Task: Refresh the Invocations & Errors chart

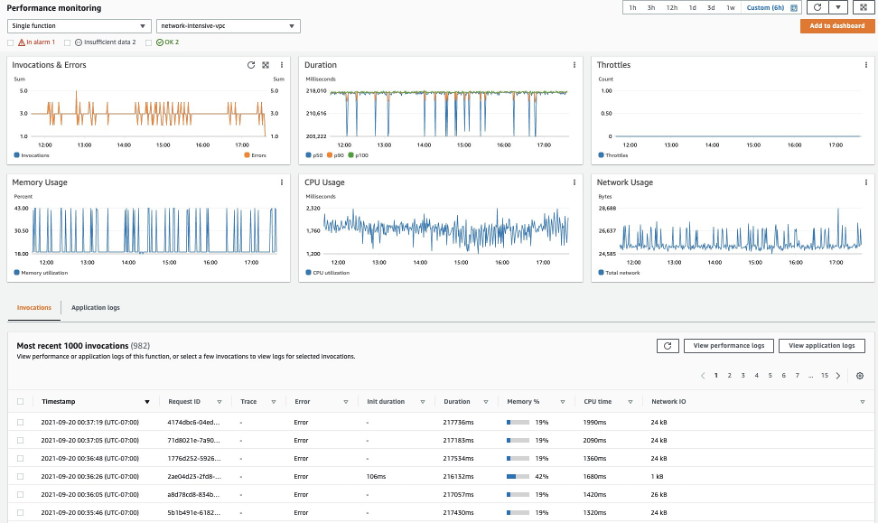Action: click(251, 65)
